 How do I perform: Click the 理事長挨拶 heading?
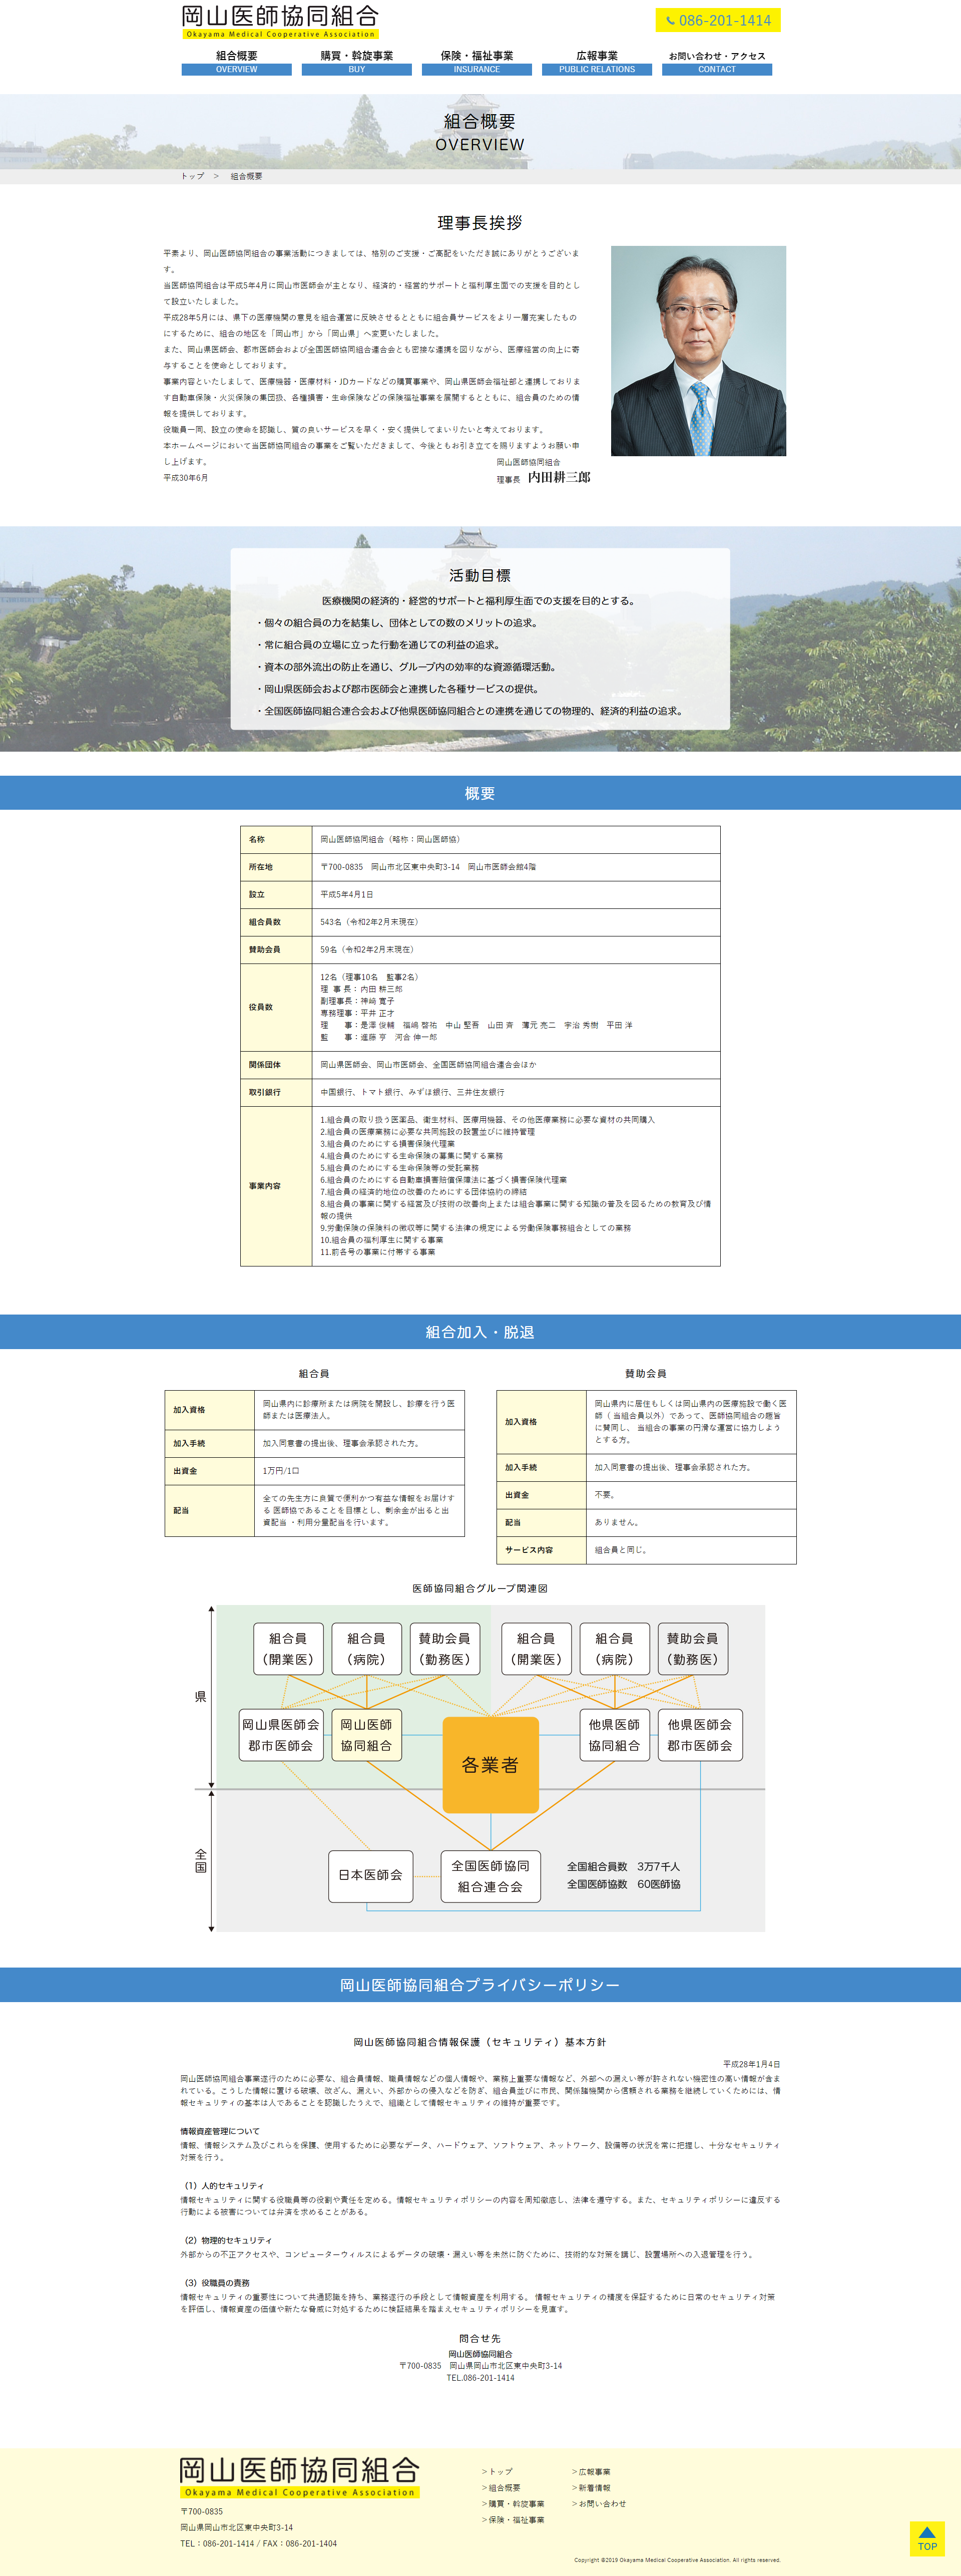[x=480, y=223]
